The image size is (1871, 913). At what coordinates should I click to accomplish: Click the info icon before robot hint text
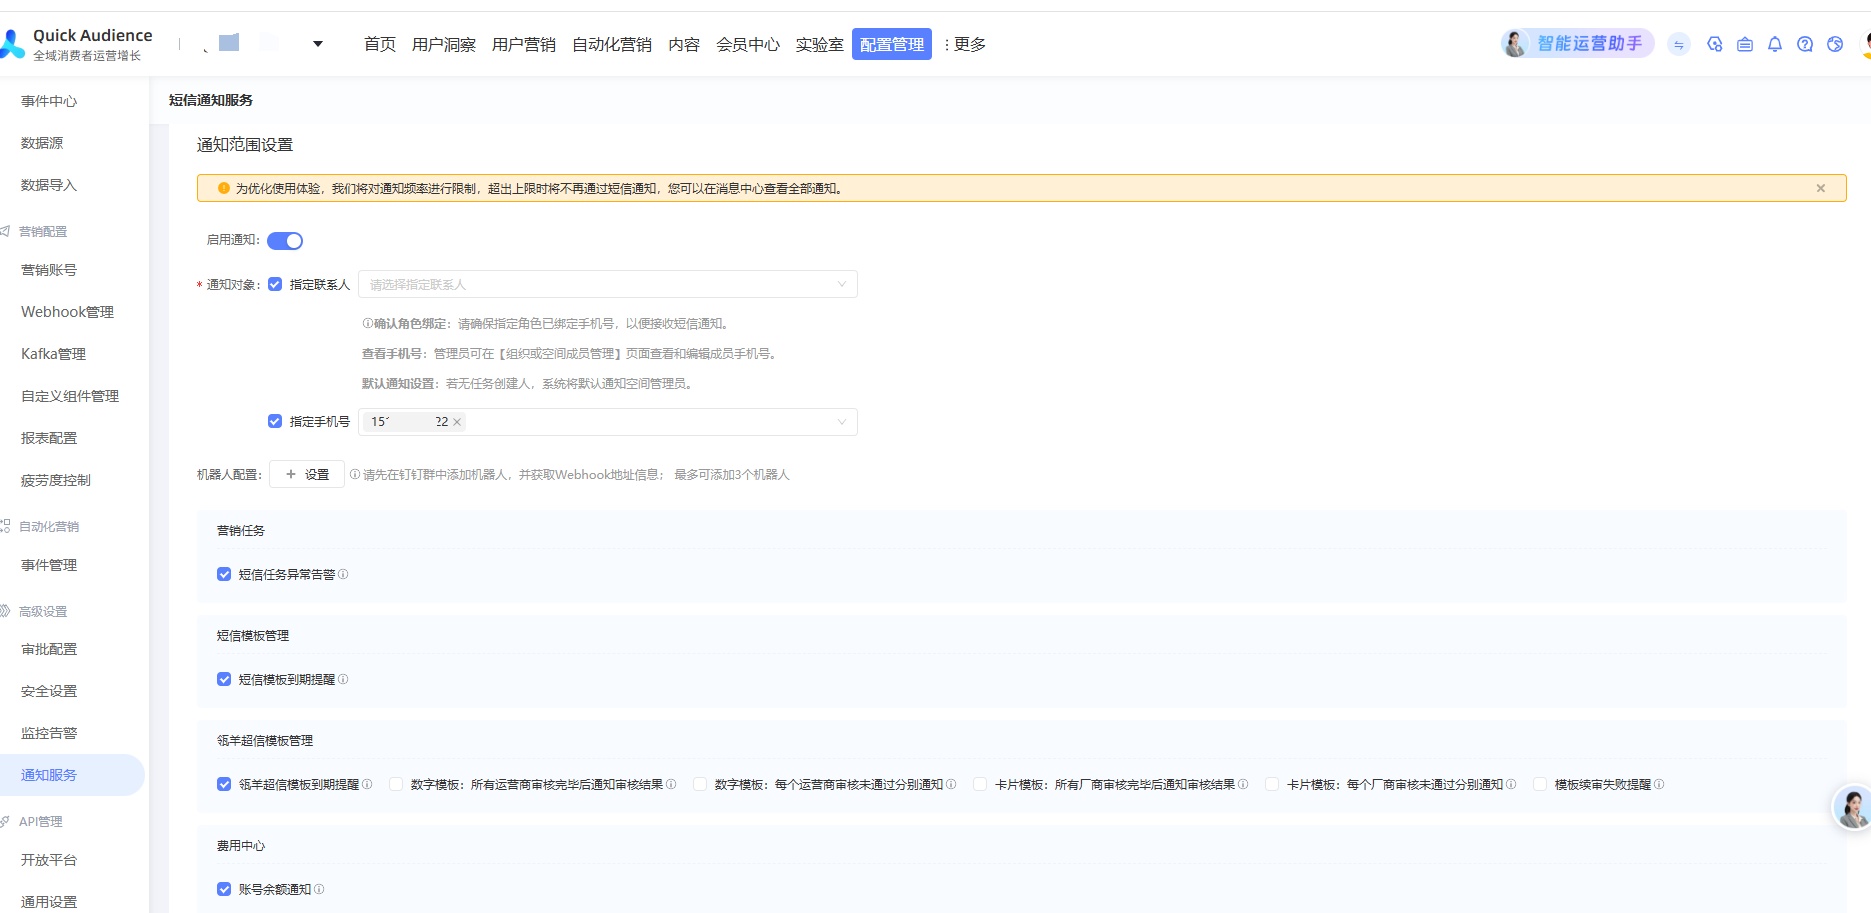tap(354, 474)
